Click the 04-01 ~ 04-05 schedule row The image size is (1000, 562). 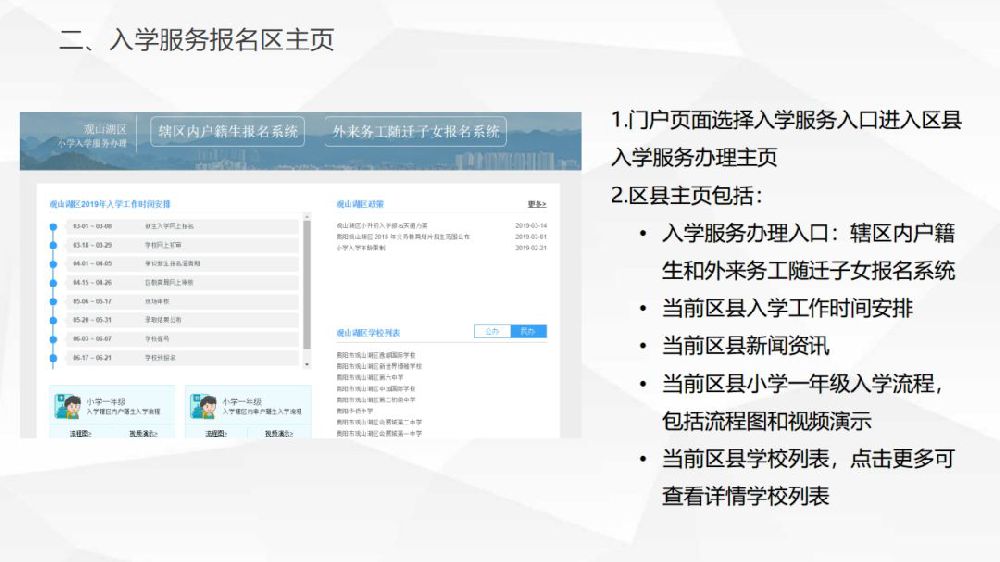click(182, 263)
